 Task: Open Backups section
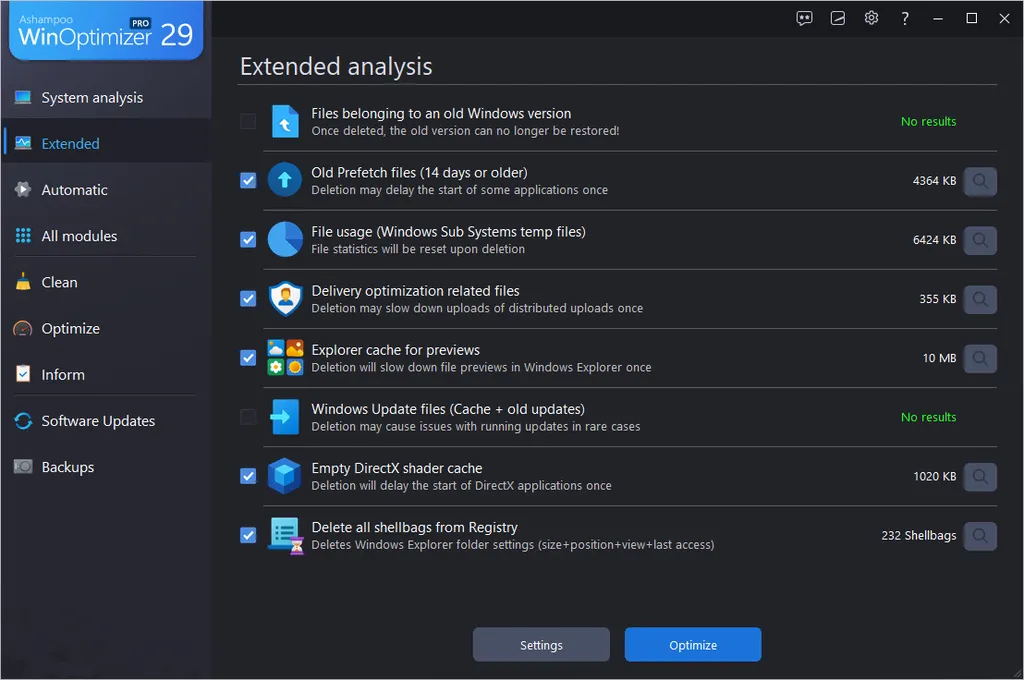coord(106,467)
